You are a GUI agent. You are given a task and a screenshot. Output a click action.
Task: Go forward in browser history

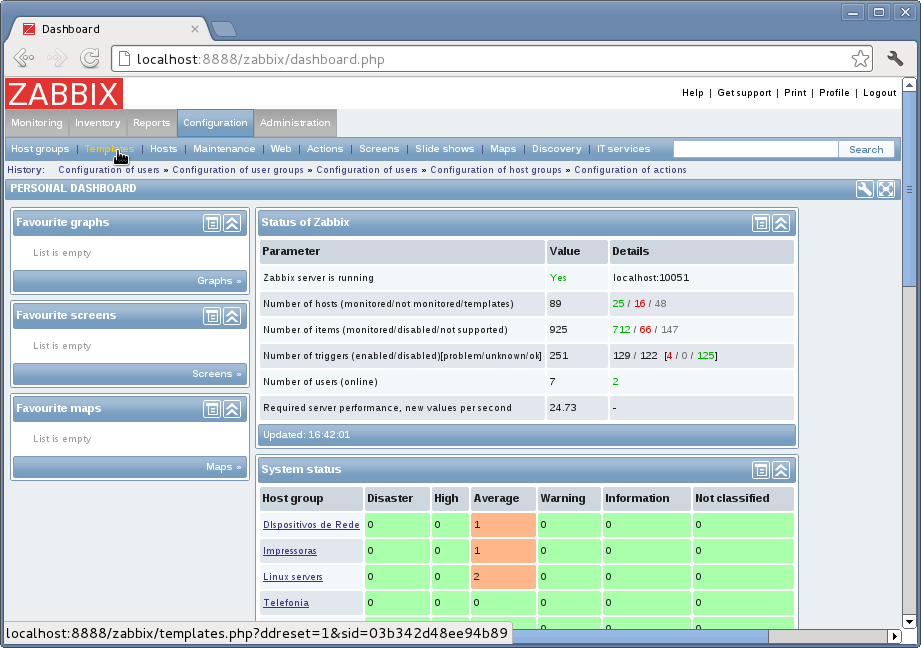tap(57, 58)
